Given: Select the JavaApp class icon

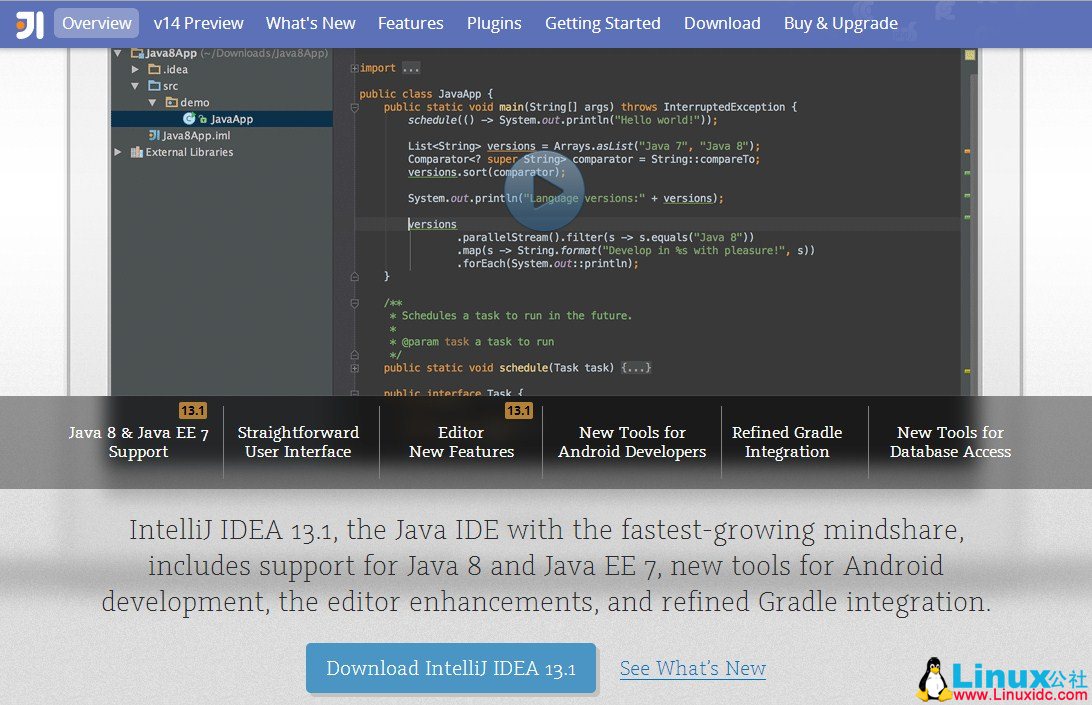Looking at the screenshot, I should 189,118.
